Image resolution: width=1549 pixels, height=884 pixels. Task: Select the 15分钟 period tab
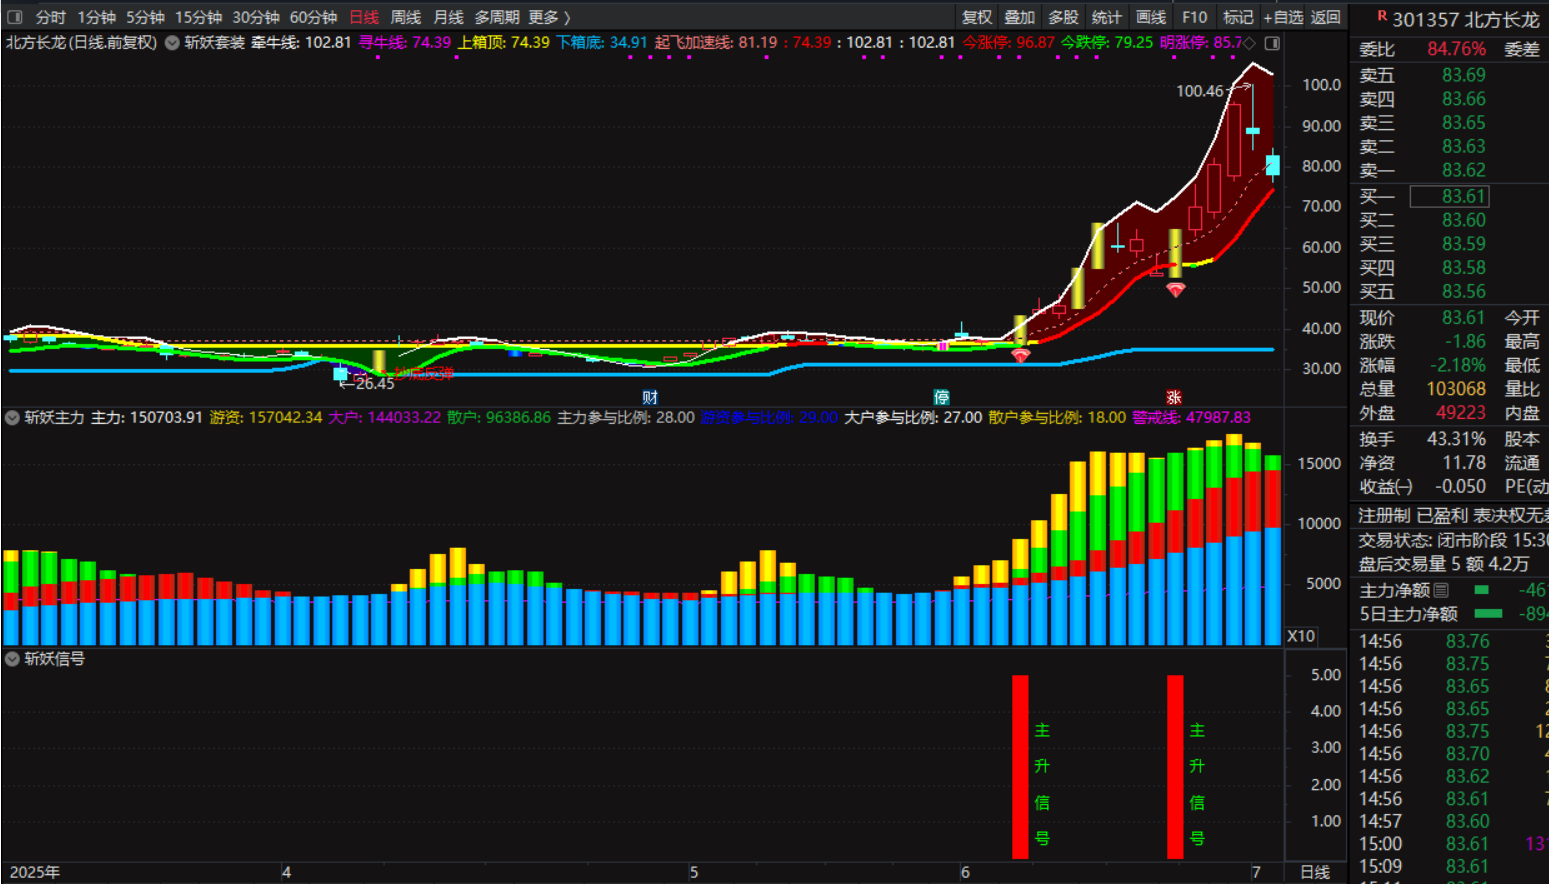[198, 17]
